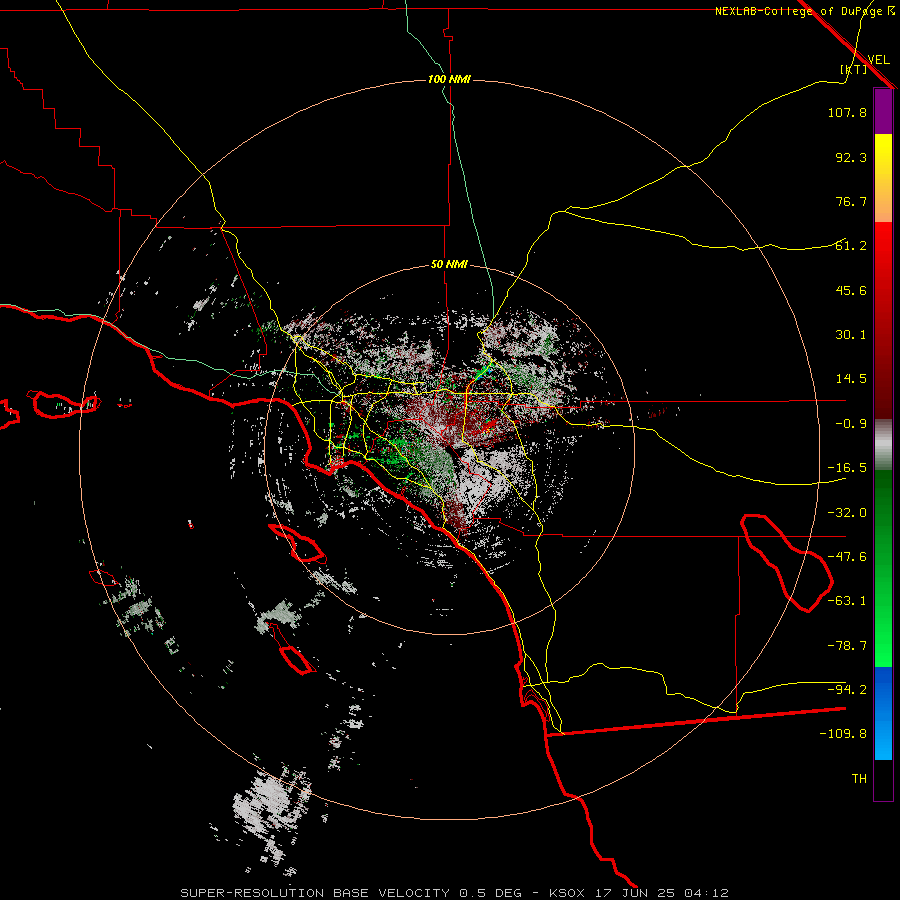900x900 pixels.
Task: Select the -94.2 legend value
Action: point(847,690)
